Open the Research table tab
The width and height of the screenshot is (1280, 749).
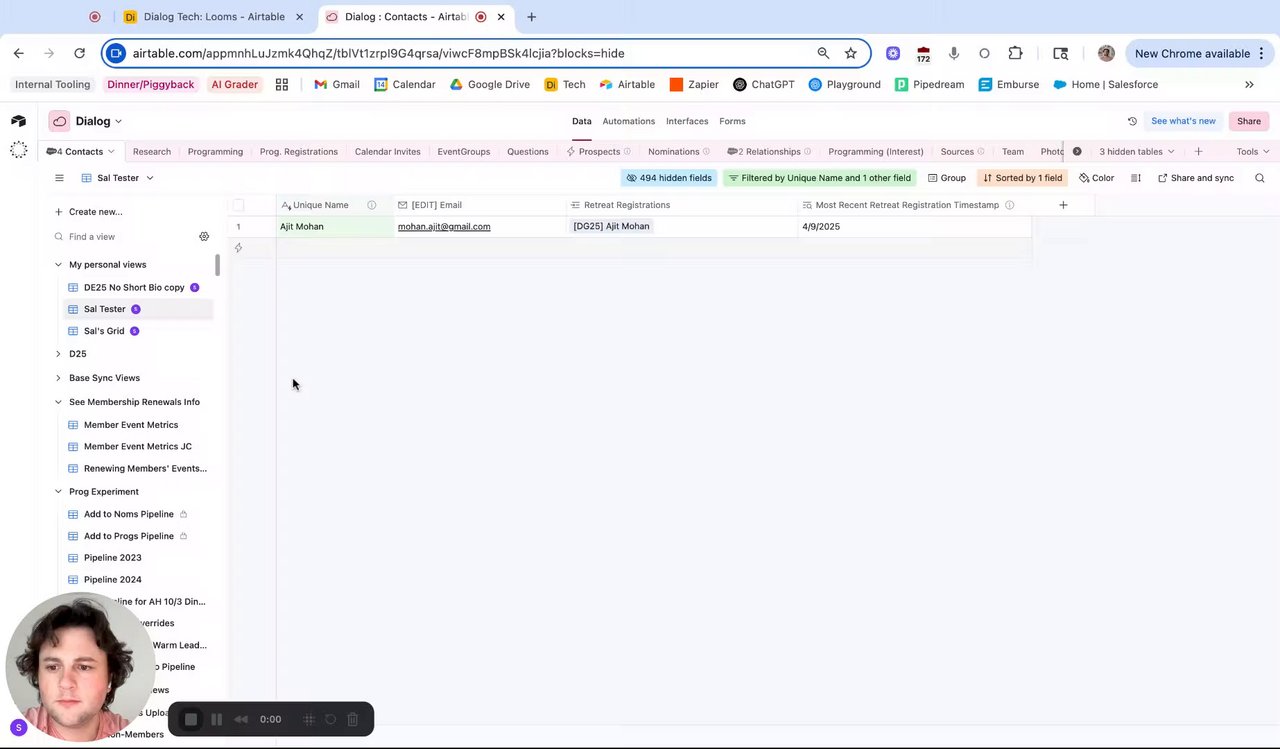click(152, 152)
